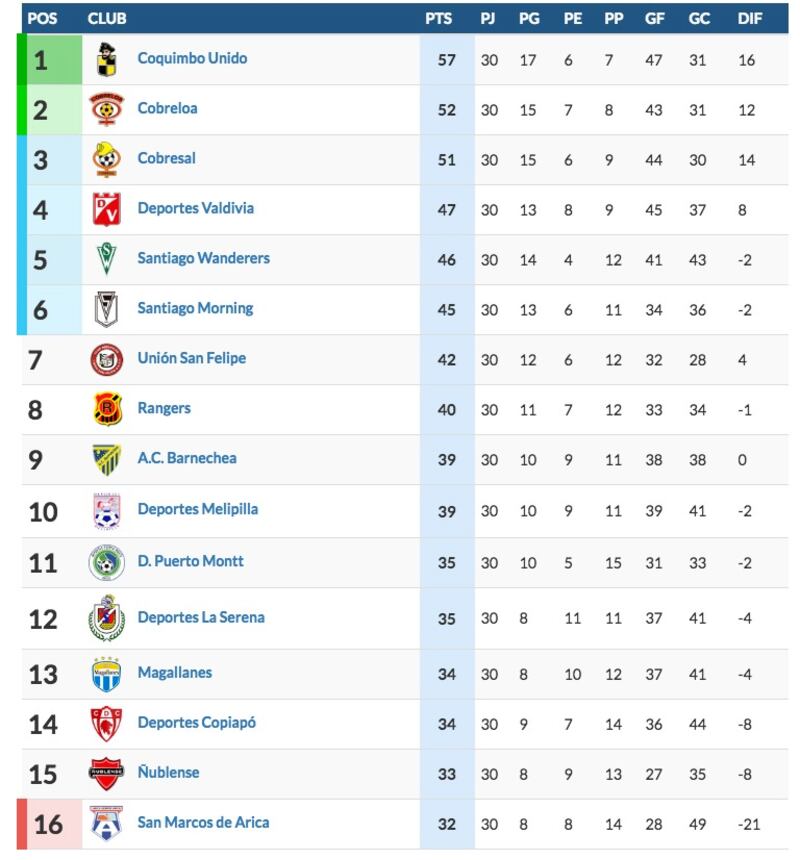Click the San Marcos de Arica crest
The height and width of the screenshot is (860, 800).
106,823
